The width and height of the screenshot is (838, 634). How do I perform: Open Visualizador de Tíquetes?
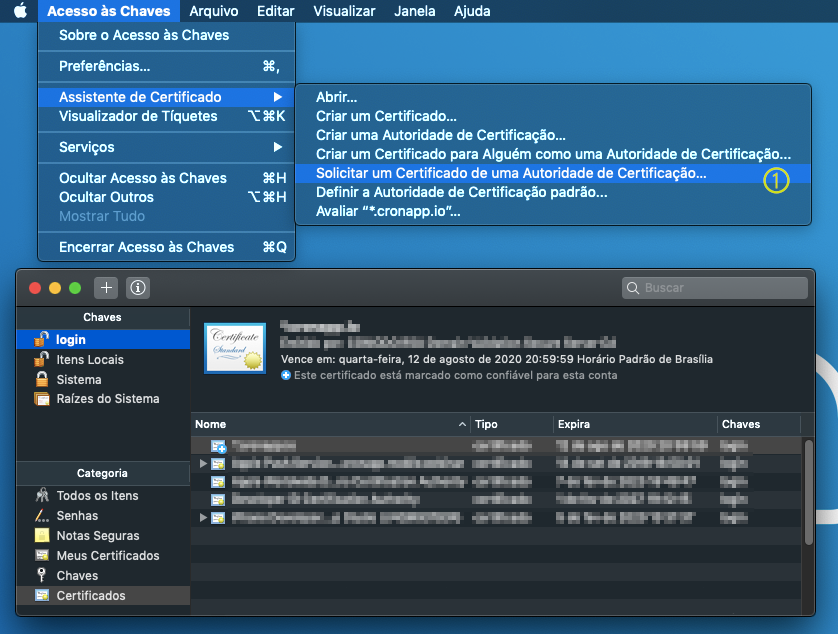click(167, 116)
